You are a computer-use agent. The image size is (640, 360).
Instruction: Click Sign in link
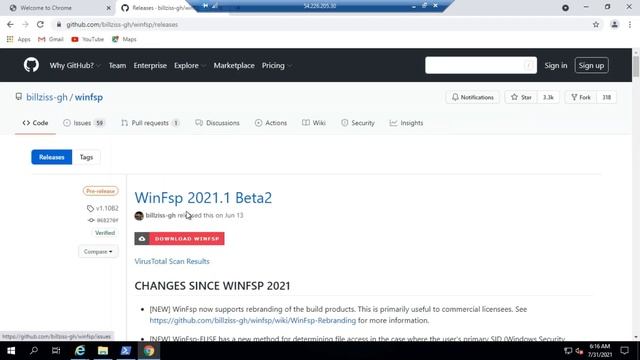556,65
